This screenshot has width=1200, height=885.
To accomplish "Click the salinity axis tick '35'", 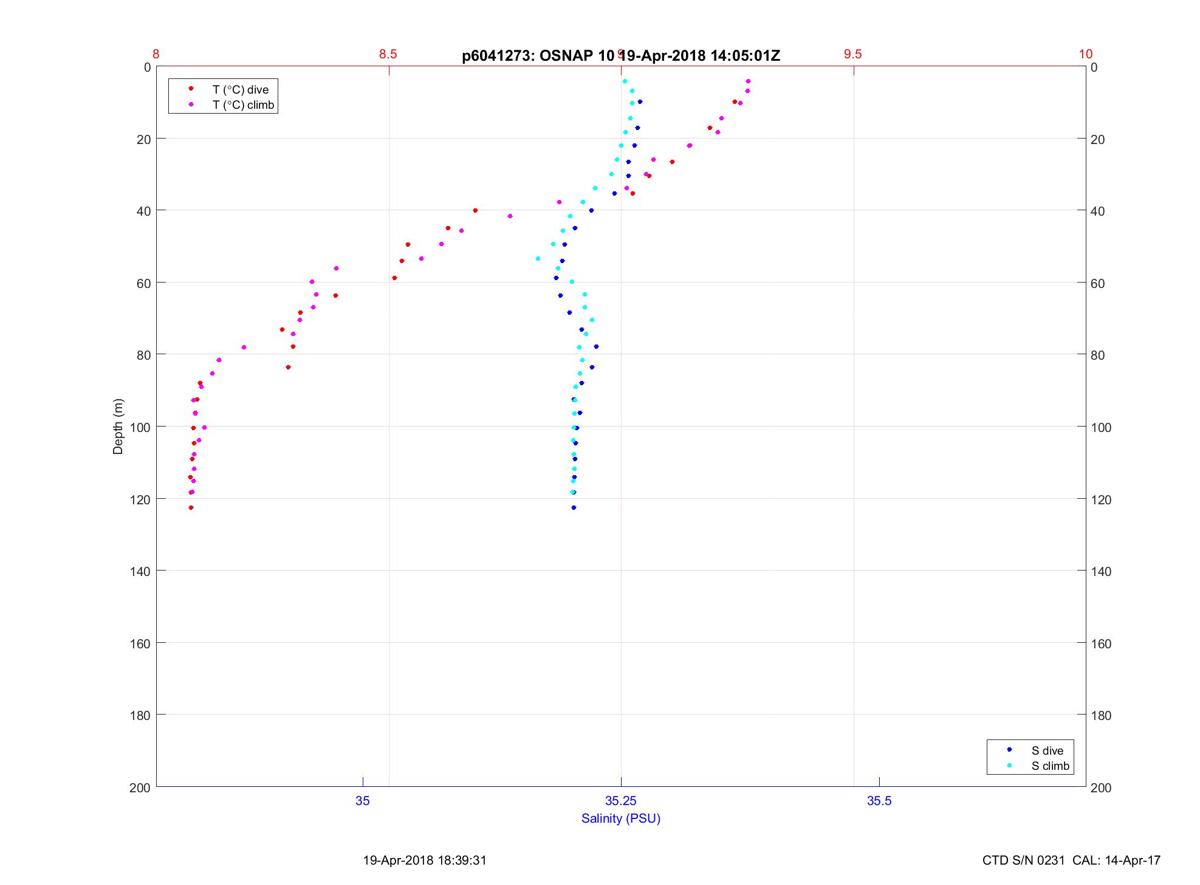I will click(363, 800).
